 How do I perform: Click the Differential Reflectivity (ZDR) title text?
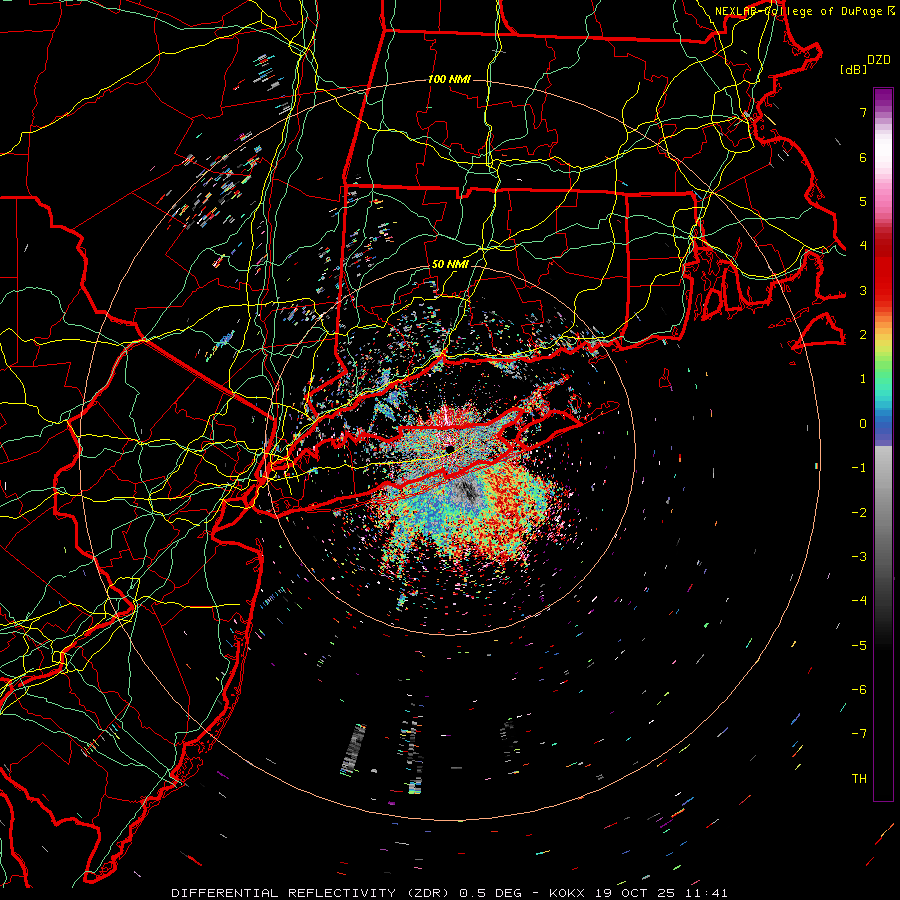312,893
